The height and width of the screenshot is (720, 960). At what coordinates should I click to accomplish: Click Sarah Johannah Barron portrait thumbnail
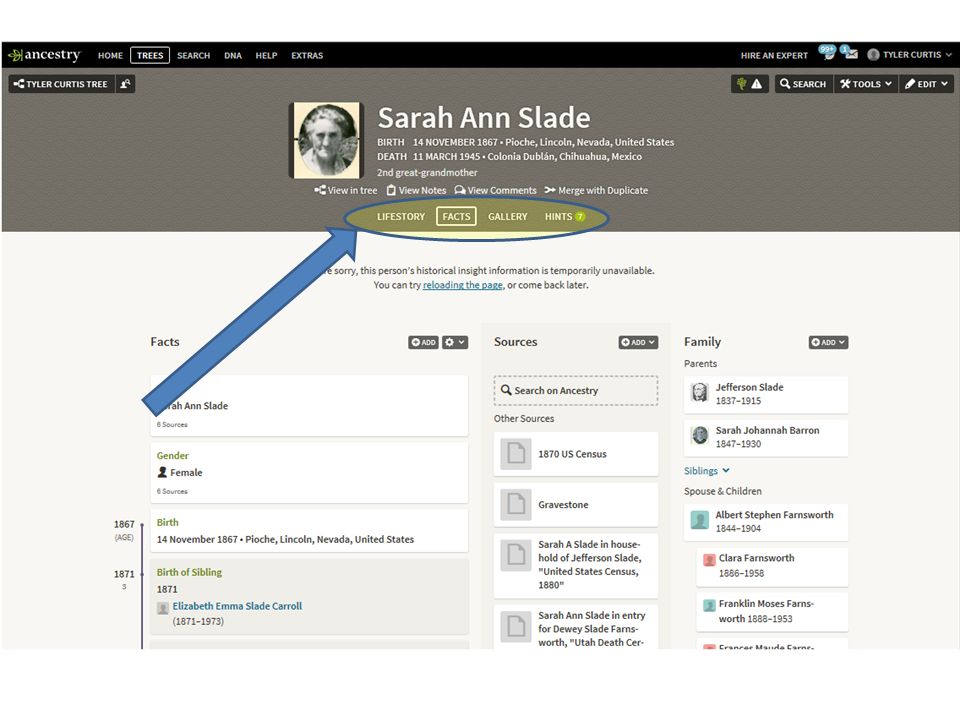pyautogui.click(x=700, y=435)
